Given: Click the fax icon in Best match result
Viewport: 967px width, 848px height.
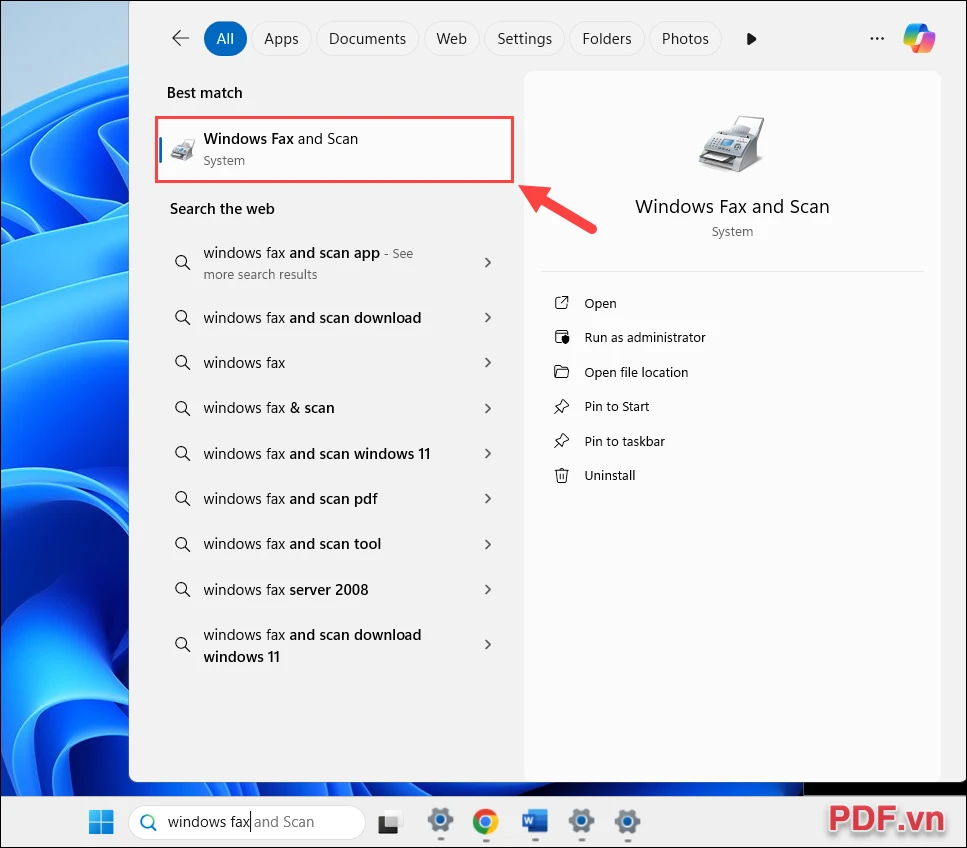Looking at the screenshot, I should tap(183, 150).
